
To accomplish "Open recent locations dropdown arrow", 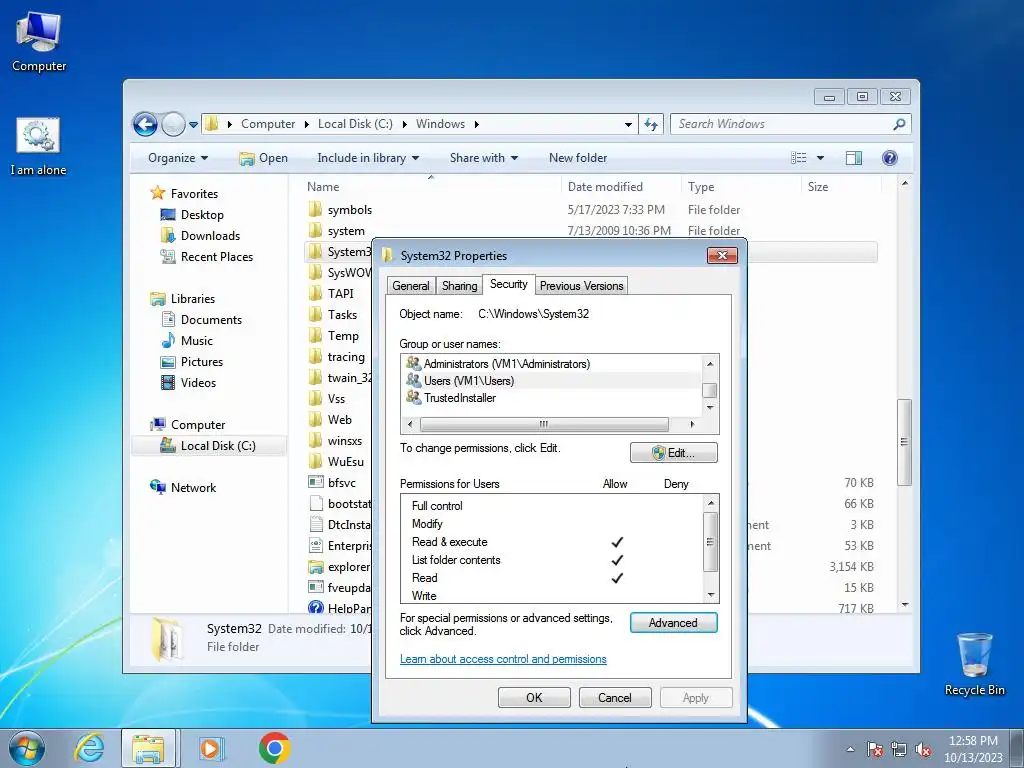I will tap(193, 124).
